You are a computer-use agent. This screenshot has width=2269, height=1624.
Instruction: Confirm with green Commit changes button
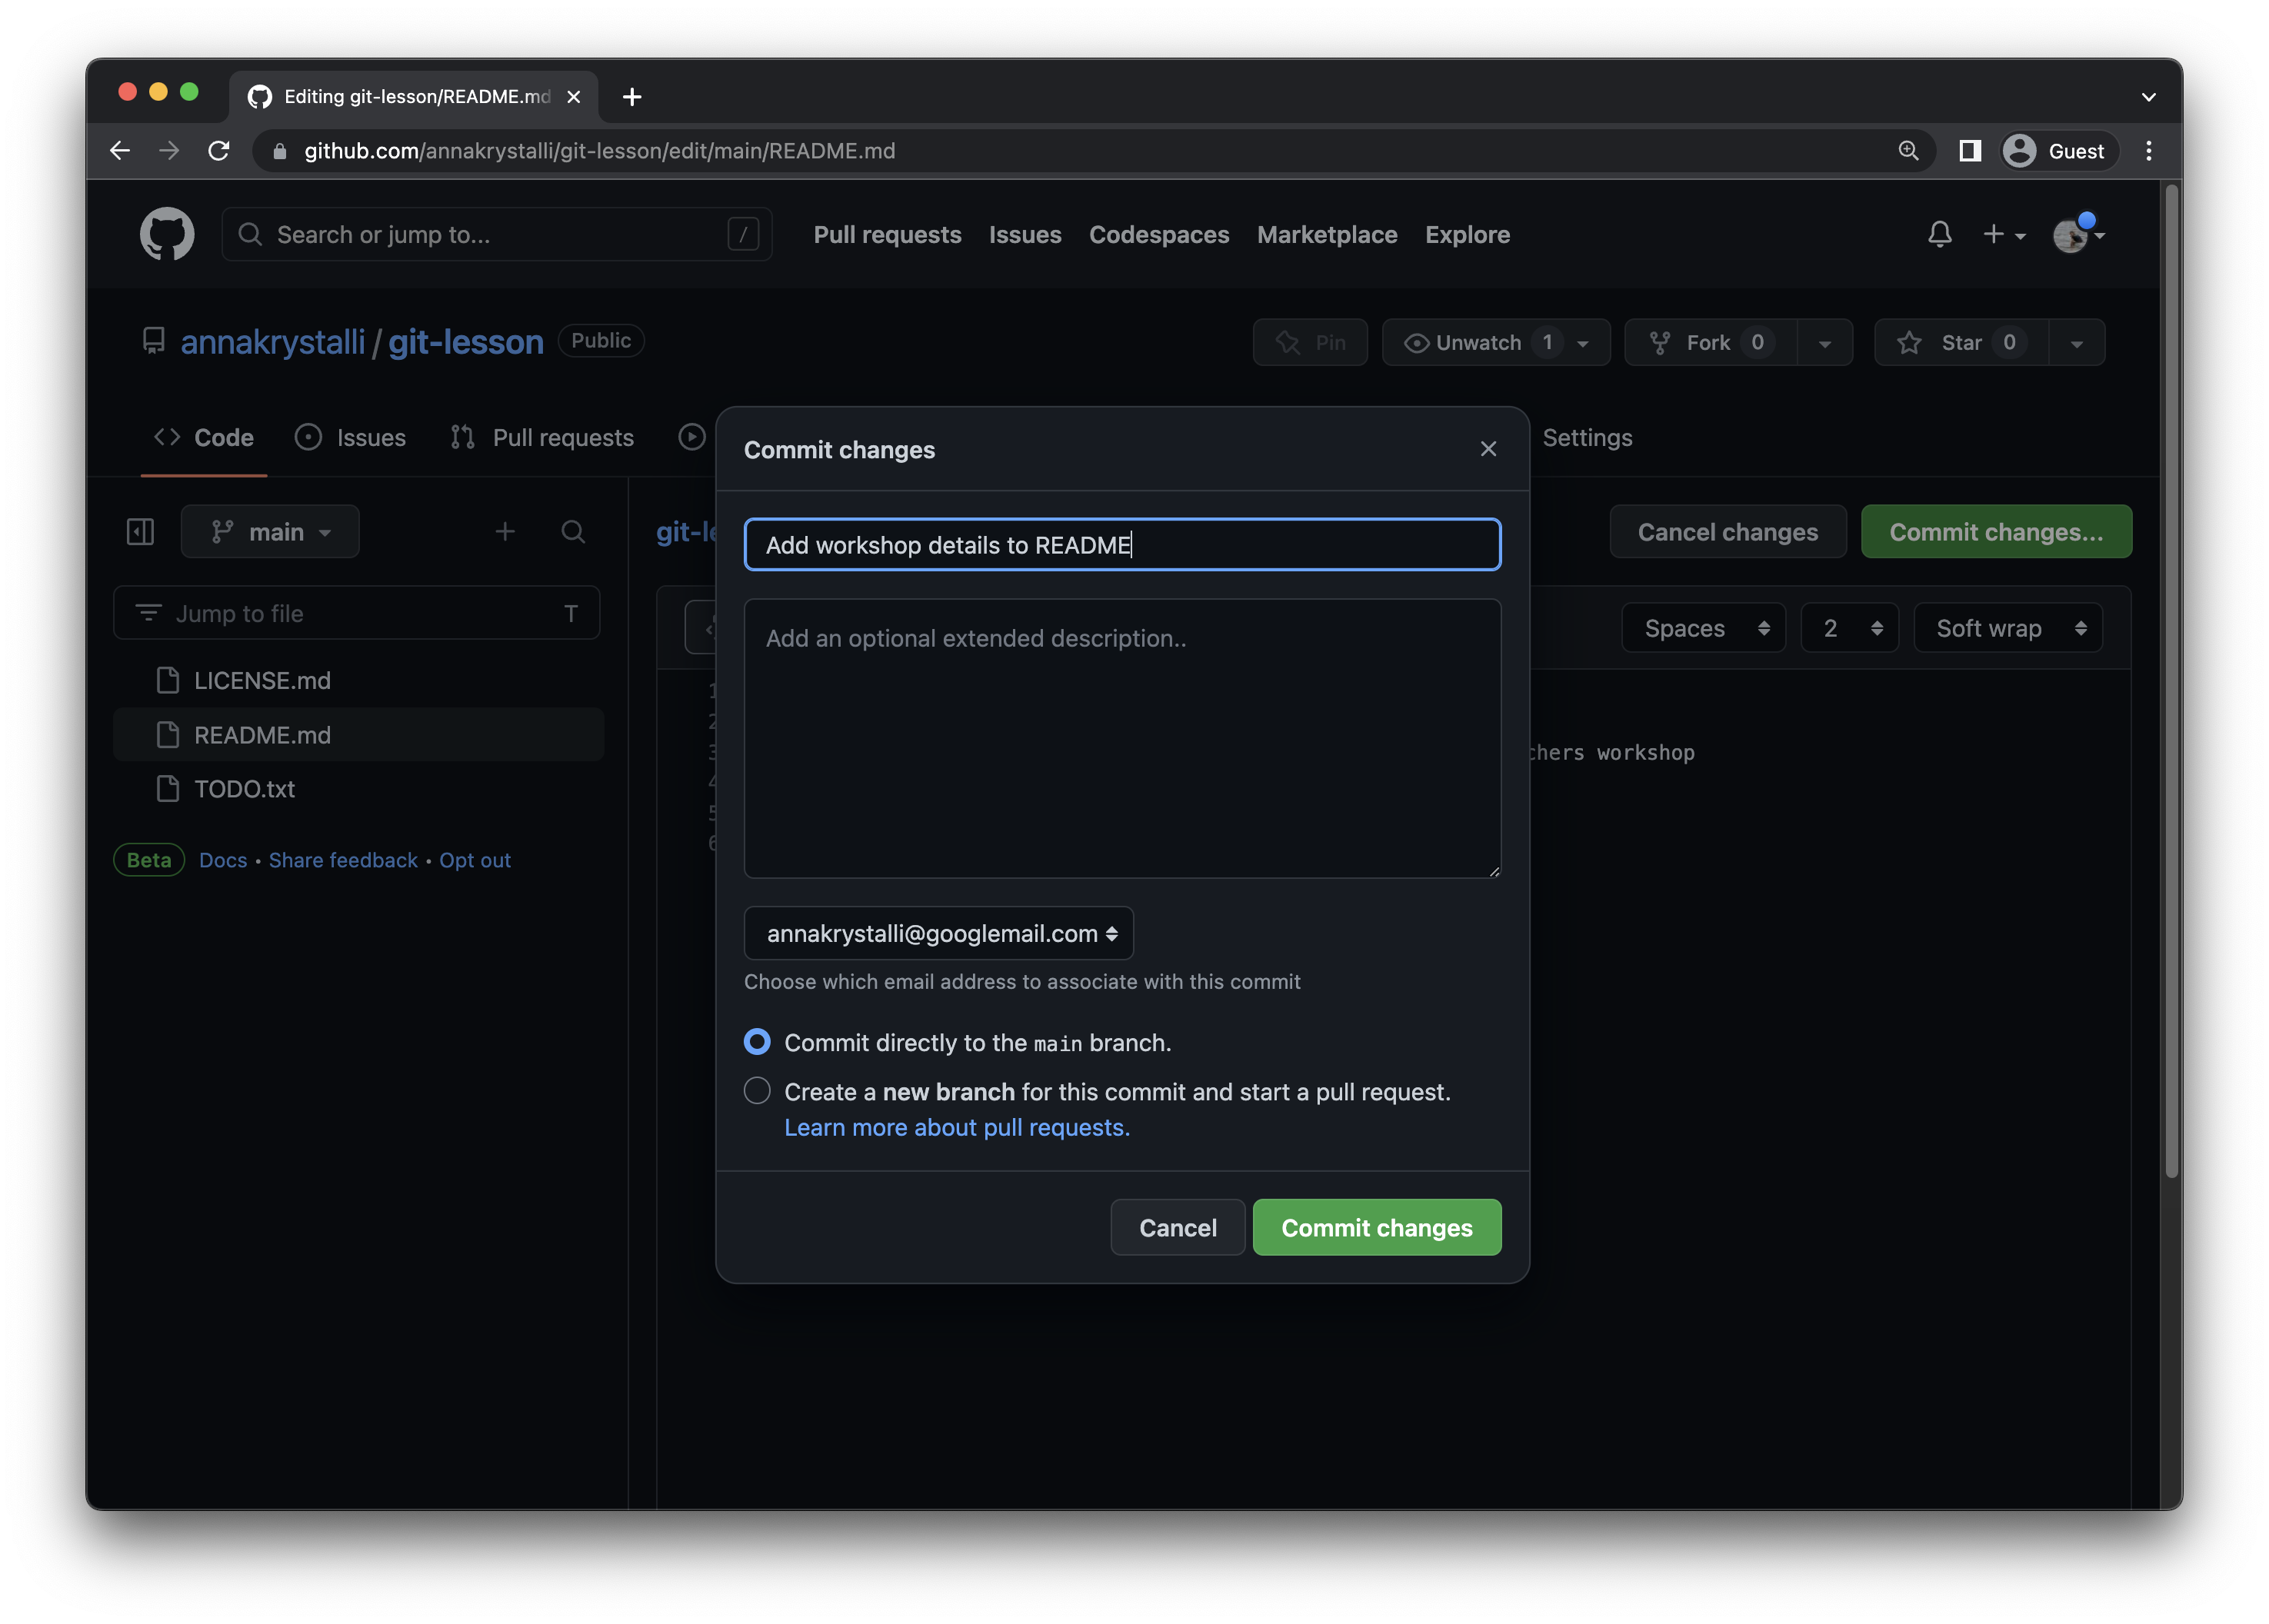coord(1376,1227)
